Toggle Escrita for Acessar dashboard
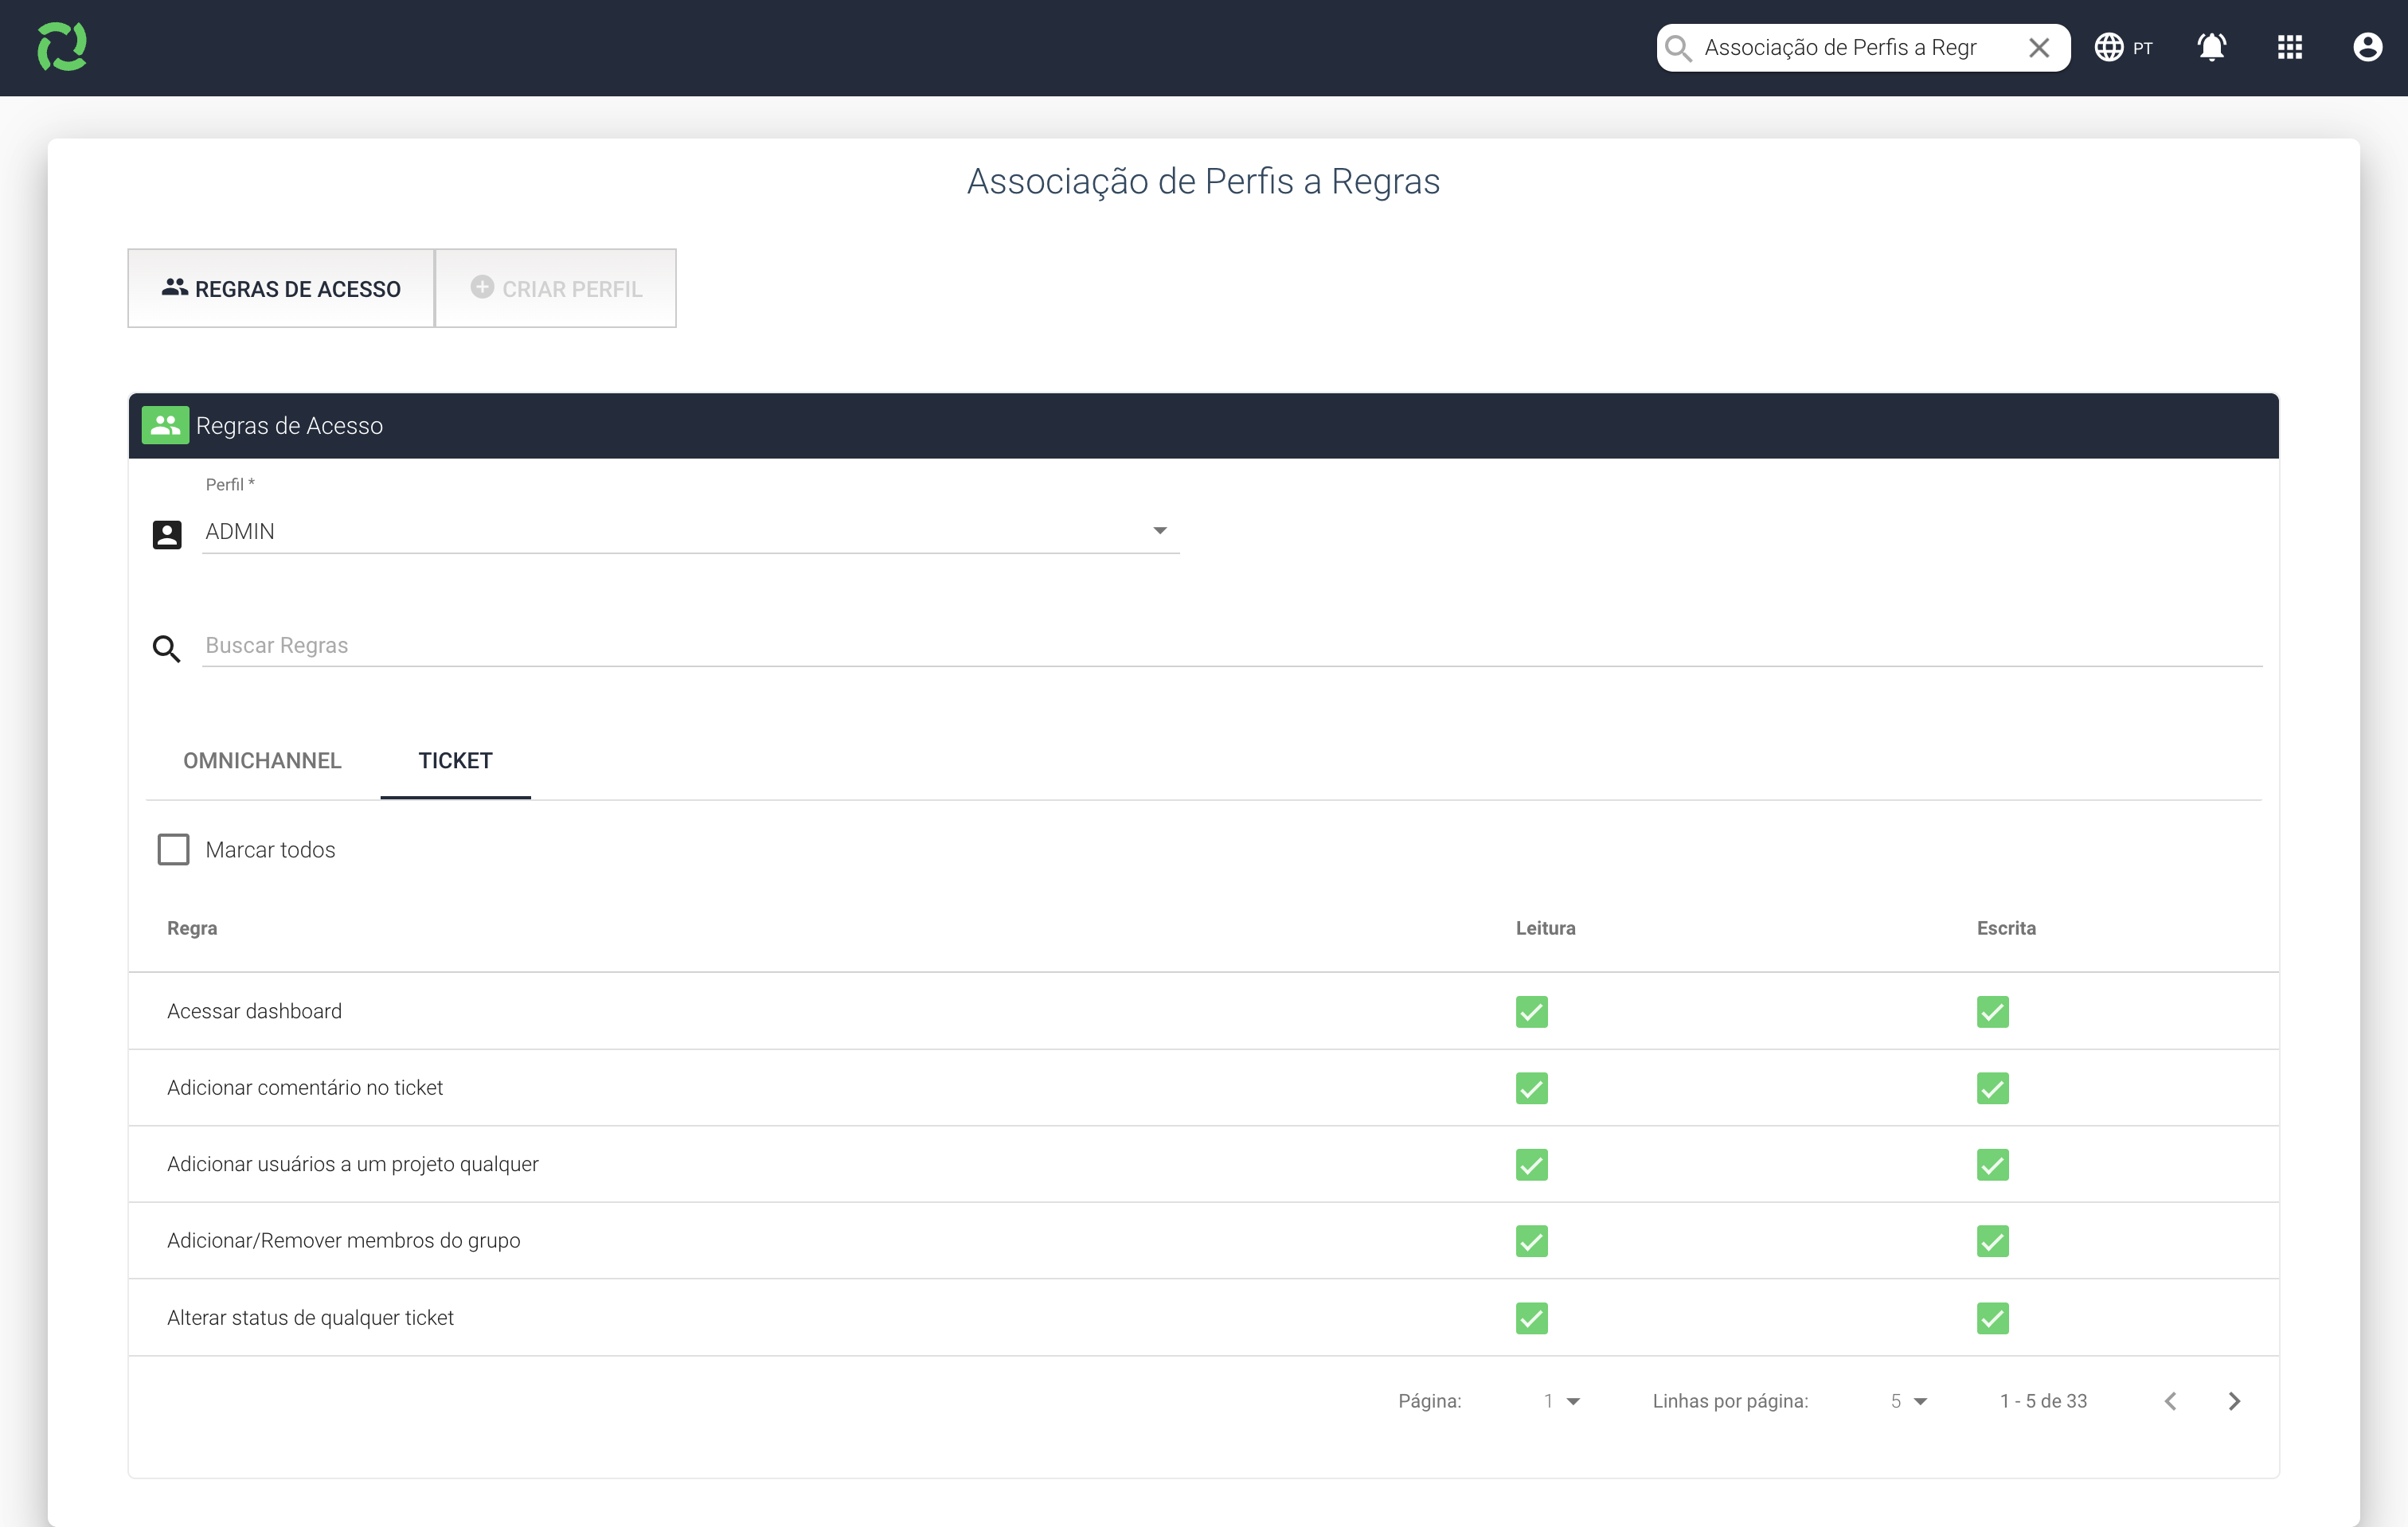This screenshot has width=2408, height=1527. (1992, 1011)
